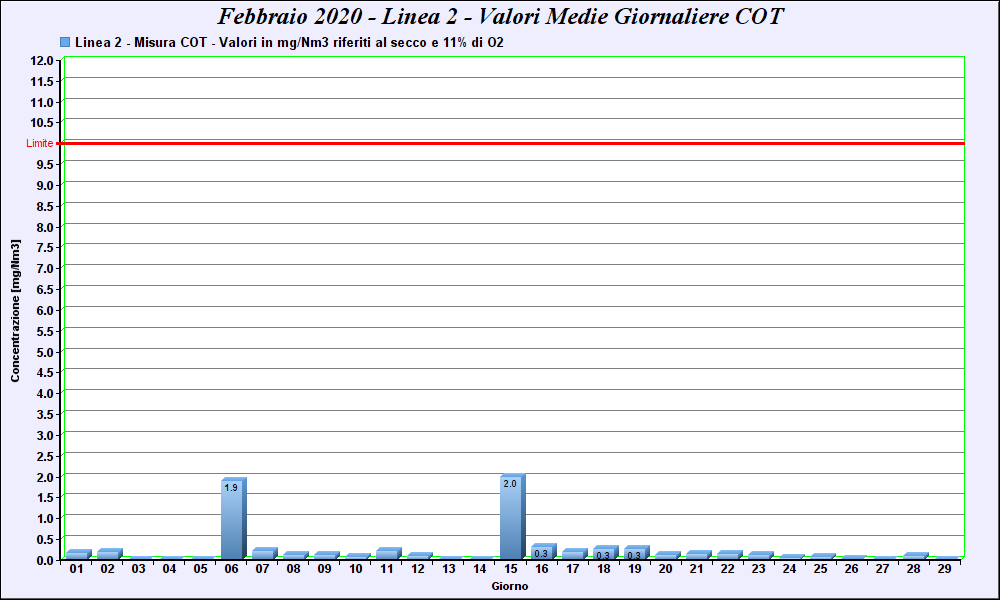Click the day 28 bar
1000x600 pixels.
pyautogui.click(x=916, y=556)
